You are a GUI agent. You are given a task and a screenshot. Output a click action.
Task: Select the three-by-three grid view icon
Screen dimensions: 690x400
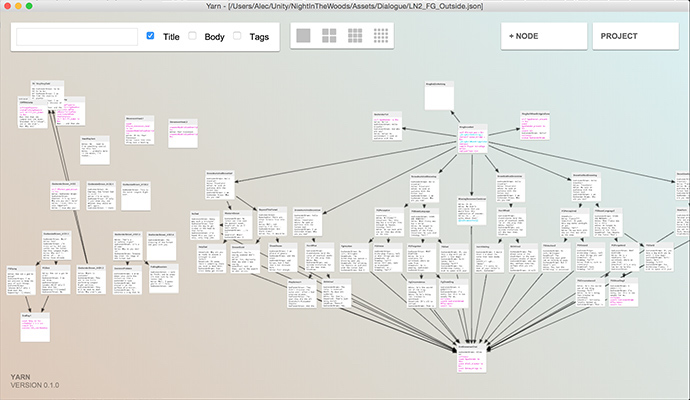click(355, 36)
